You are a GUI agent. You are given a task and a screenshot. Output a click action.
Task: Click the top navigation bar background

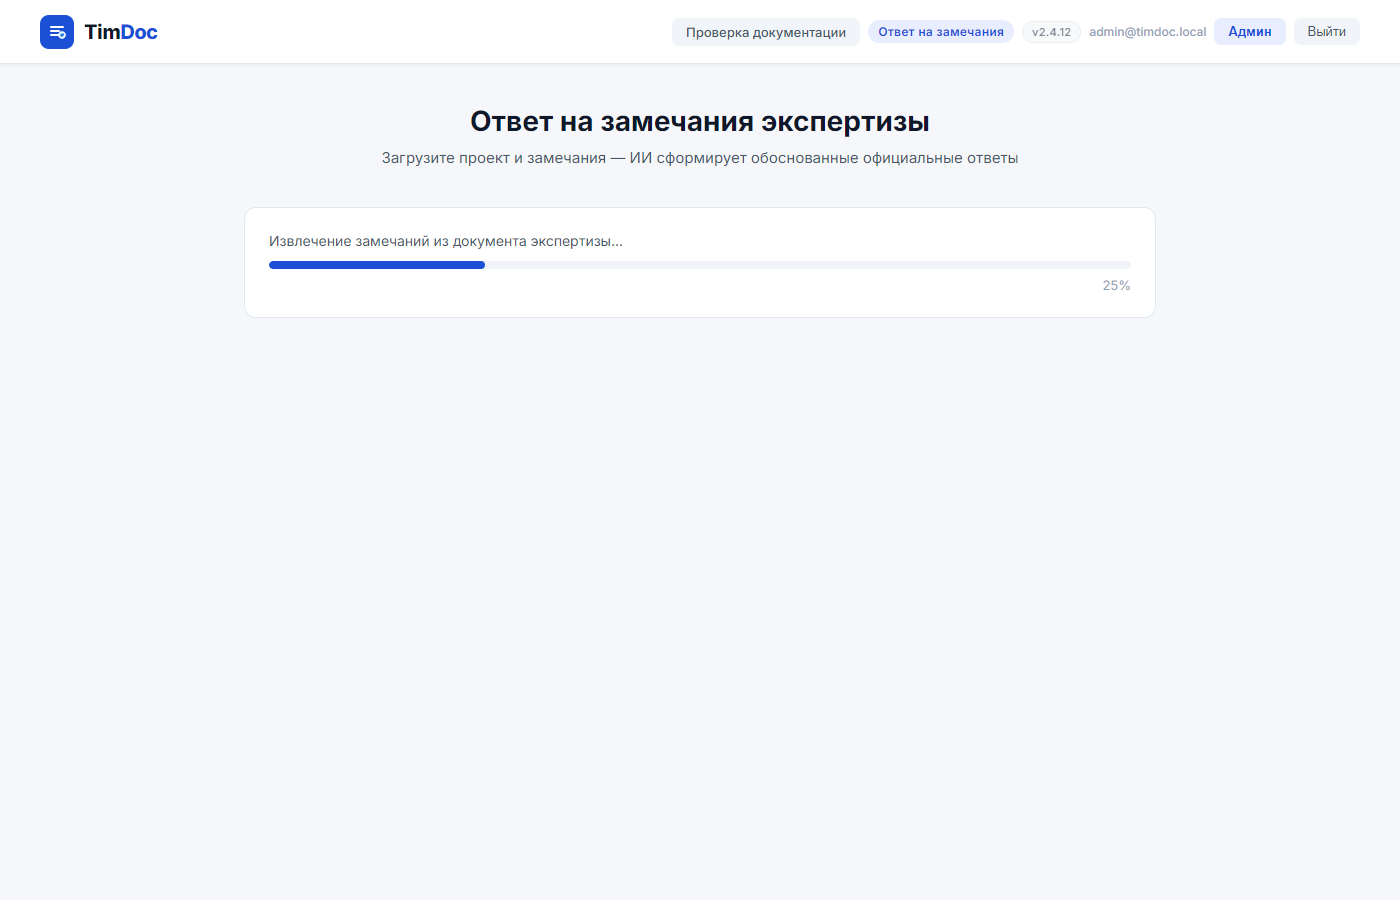coord(420,31)
